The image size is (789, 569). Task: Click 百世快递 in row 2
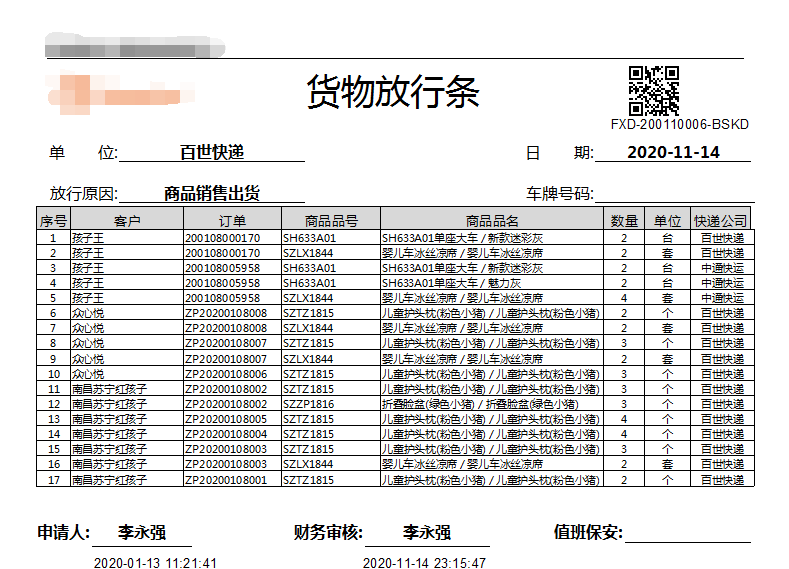723,253
